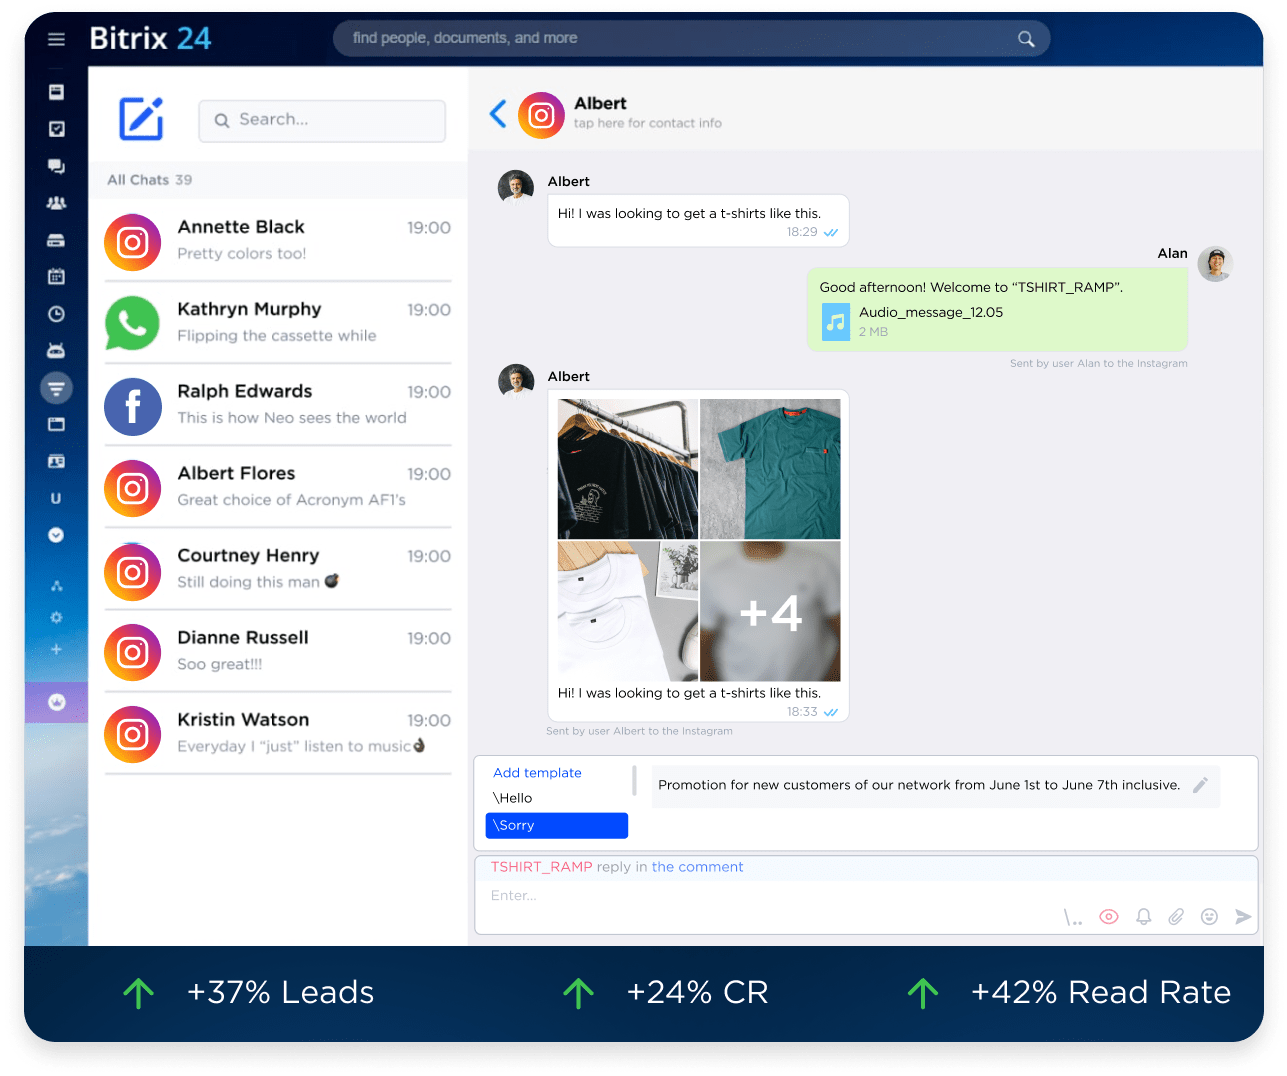Open the emoji picker smiley icon
Viewport: 1287px width, 1076px height.
click(1209, 917)
